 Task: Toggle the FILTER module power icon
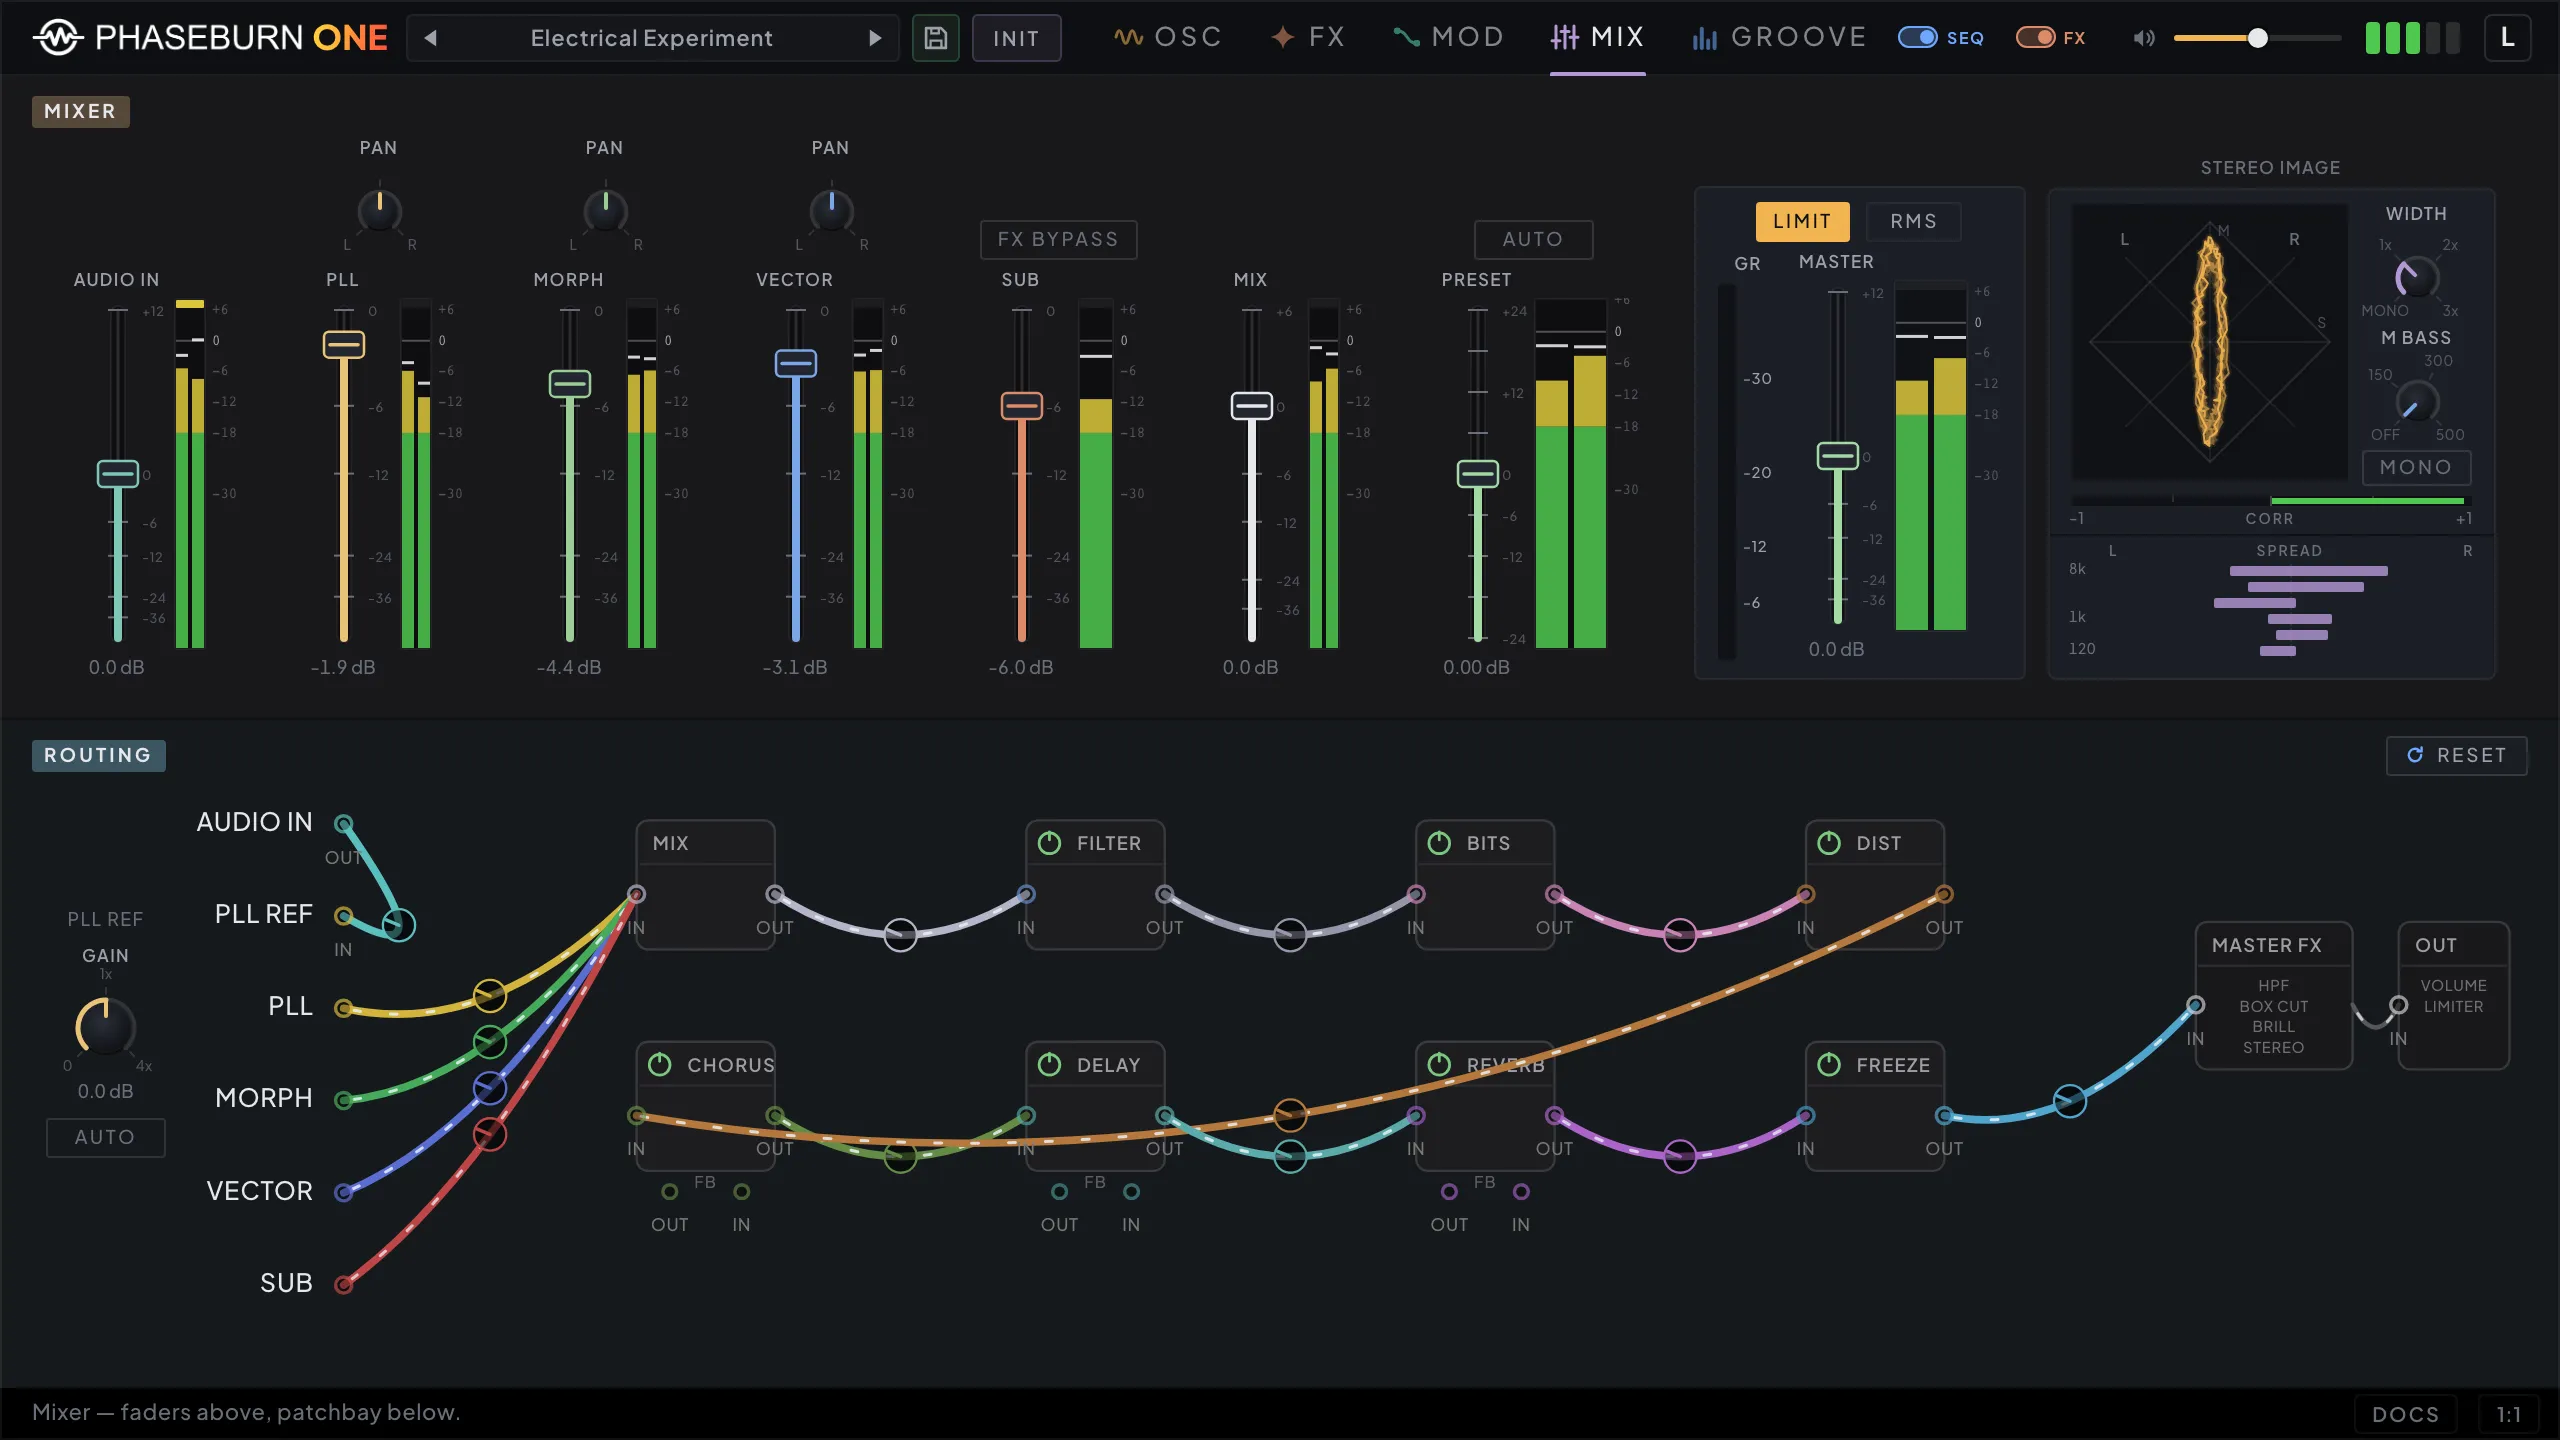(1049, 843)
